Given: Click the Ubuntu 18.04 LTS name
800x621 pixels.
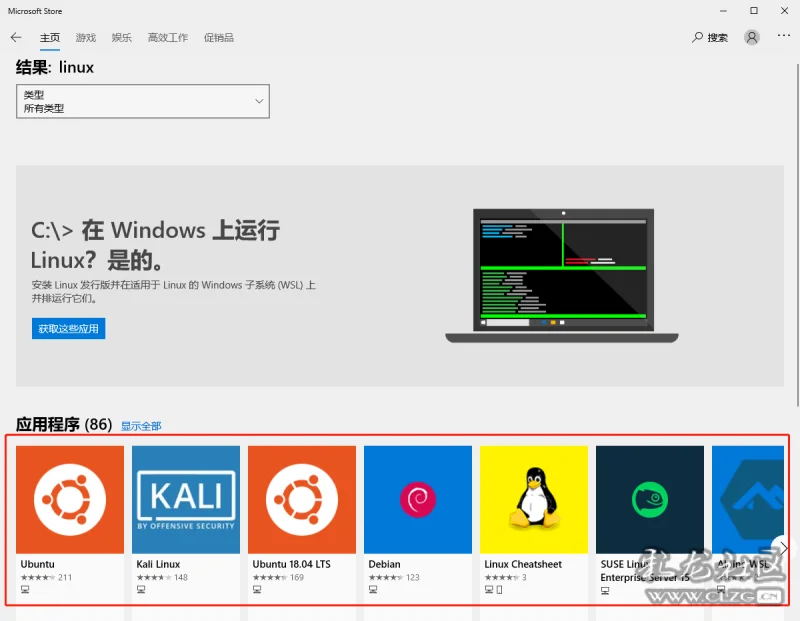Looking at the screenshot, I should [291, 564].
